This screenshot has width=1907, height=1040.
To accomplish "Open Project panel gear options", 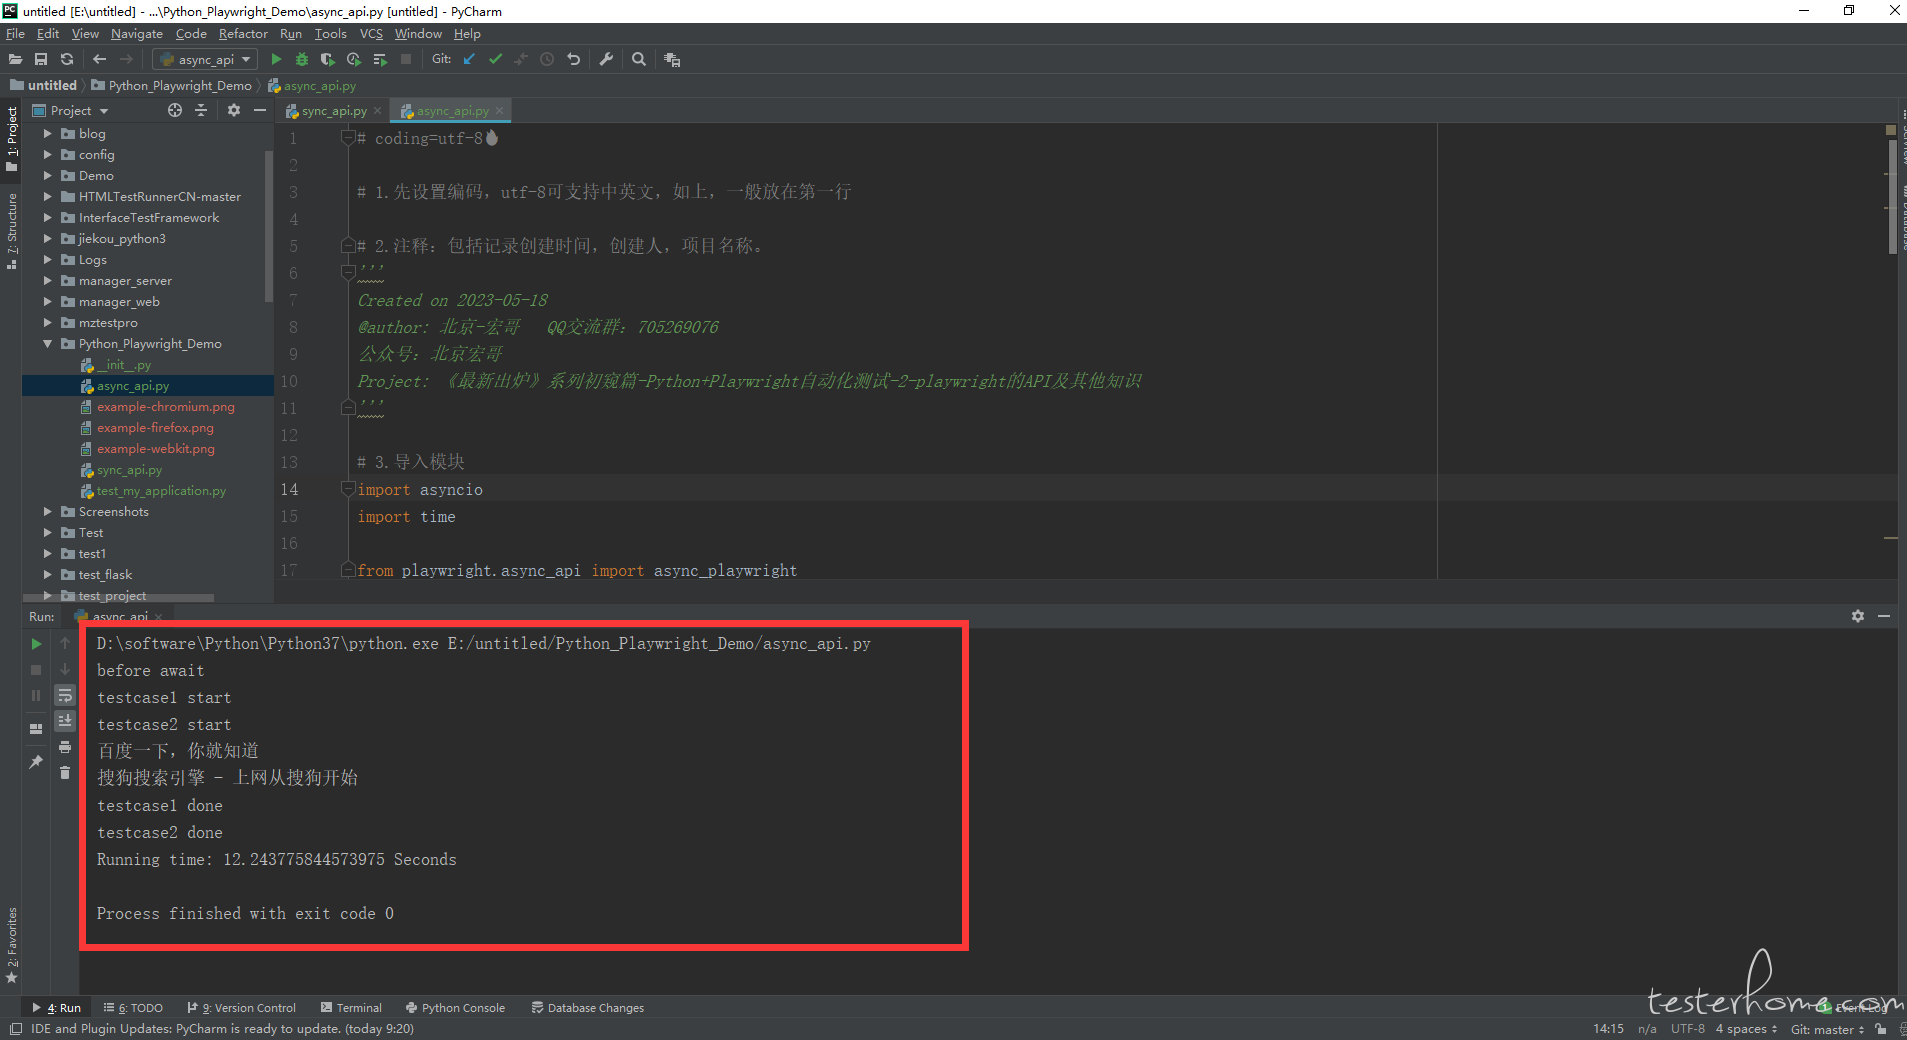I will 234,110.
